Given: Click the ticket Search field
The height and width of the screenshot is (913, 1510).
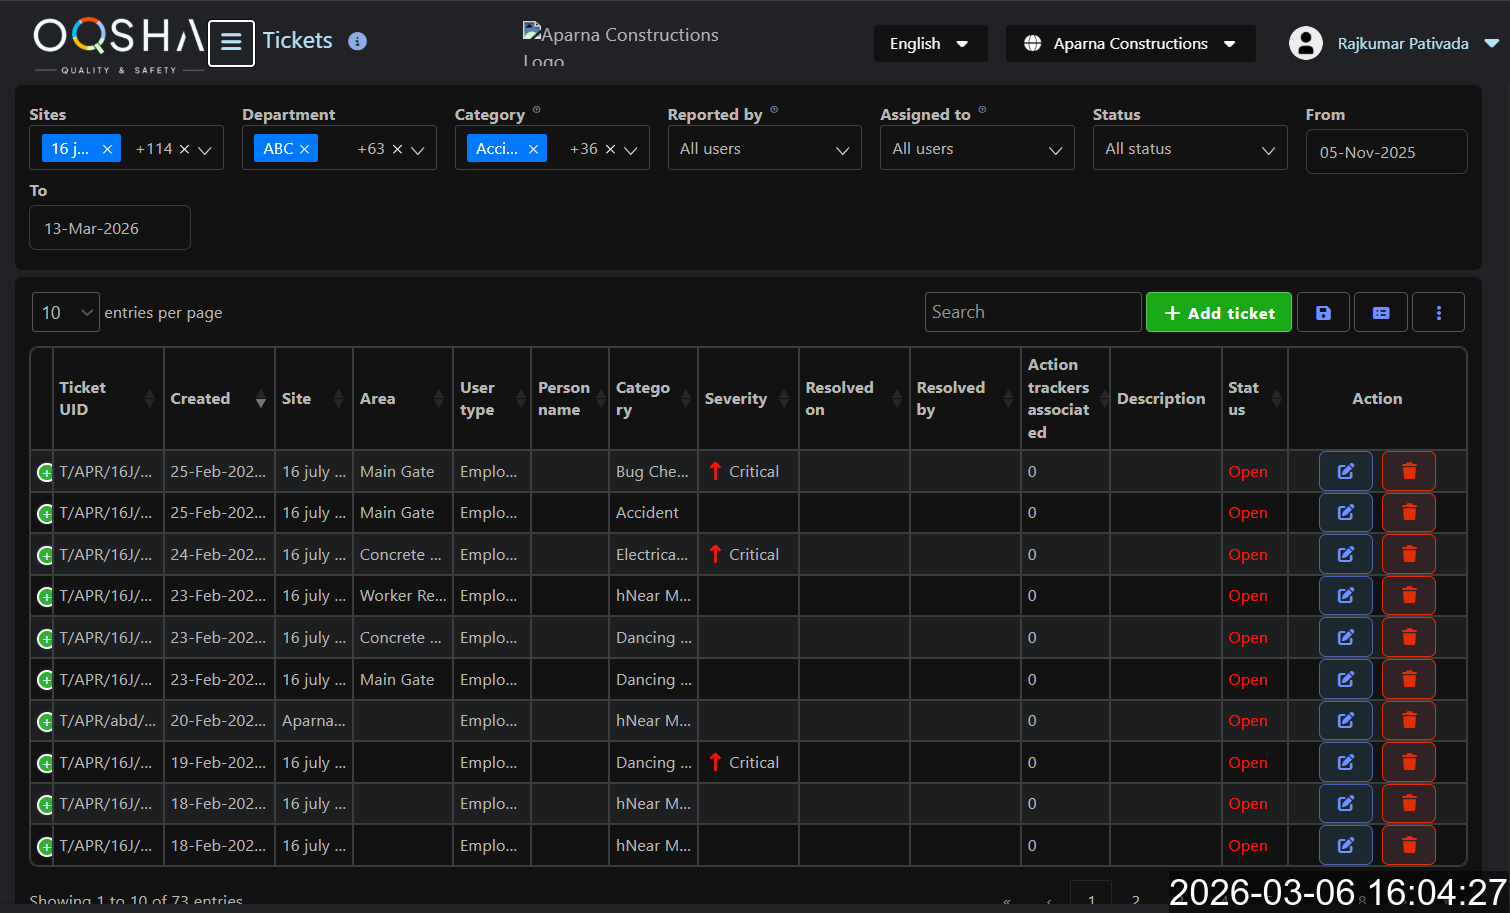Looking at the screenshot, I should (x=1032, y=313).
